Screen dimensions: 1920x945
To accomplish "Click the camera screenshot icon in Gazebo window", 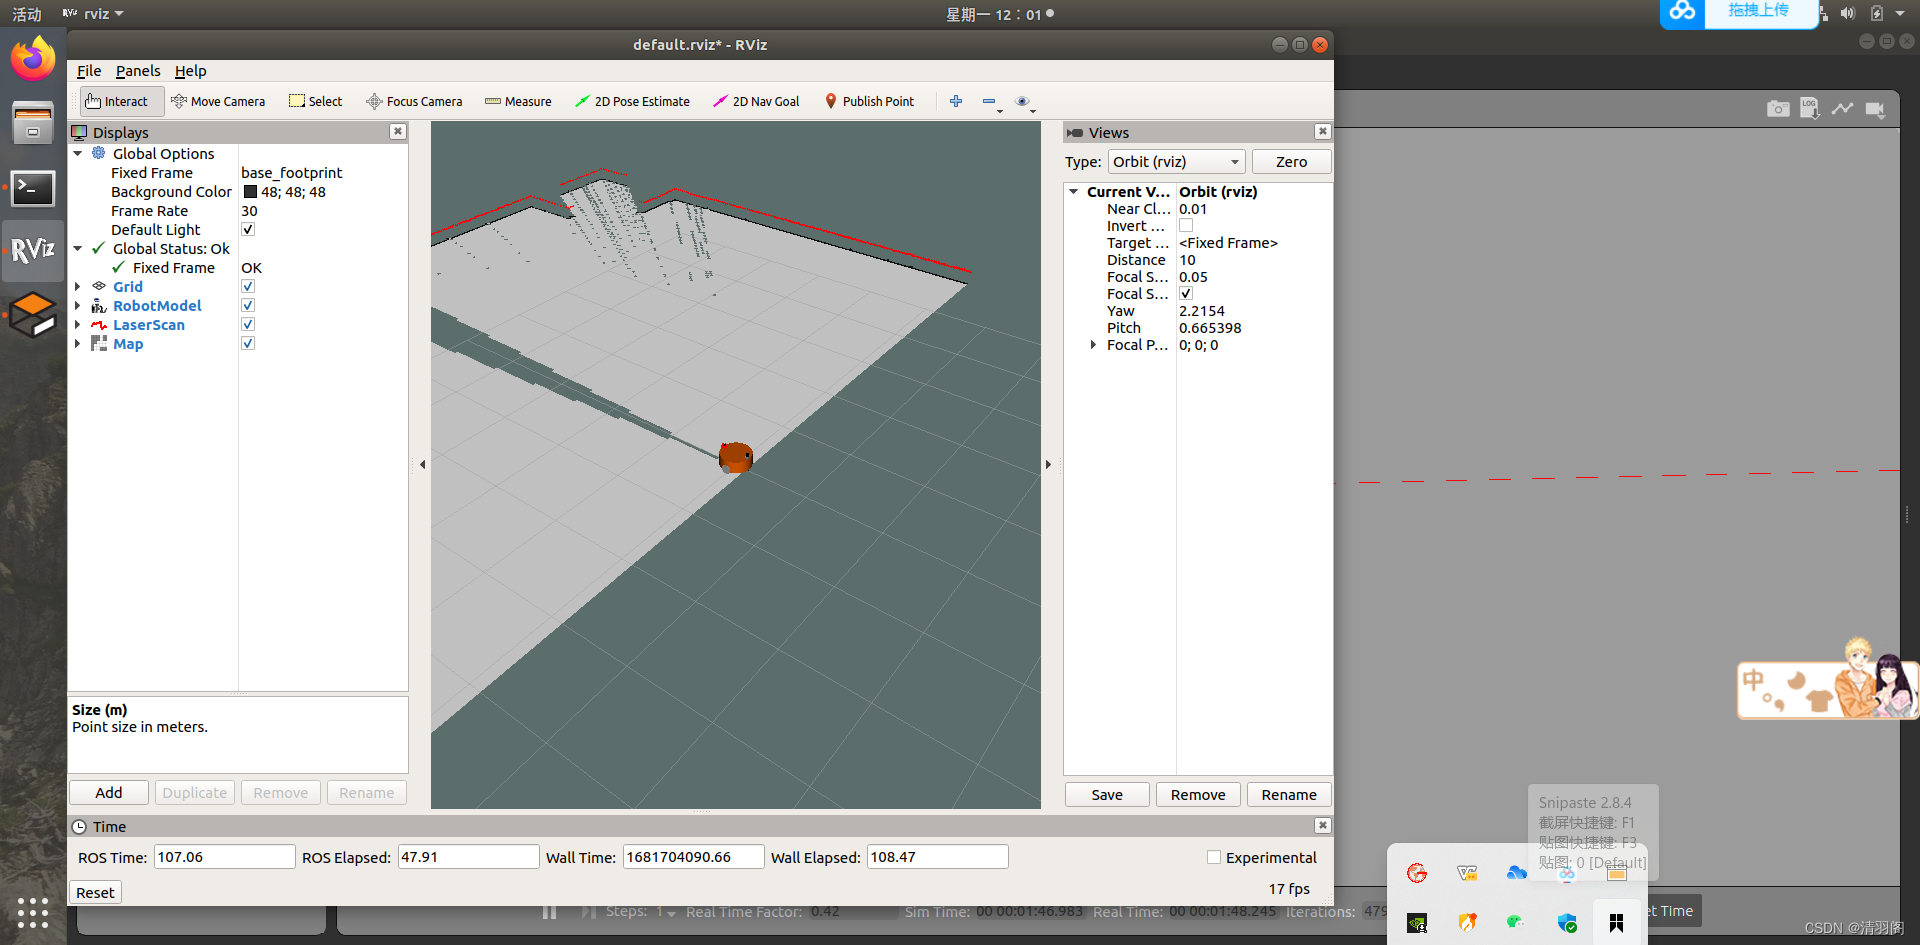I will pos(1778,108).
